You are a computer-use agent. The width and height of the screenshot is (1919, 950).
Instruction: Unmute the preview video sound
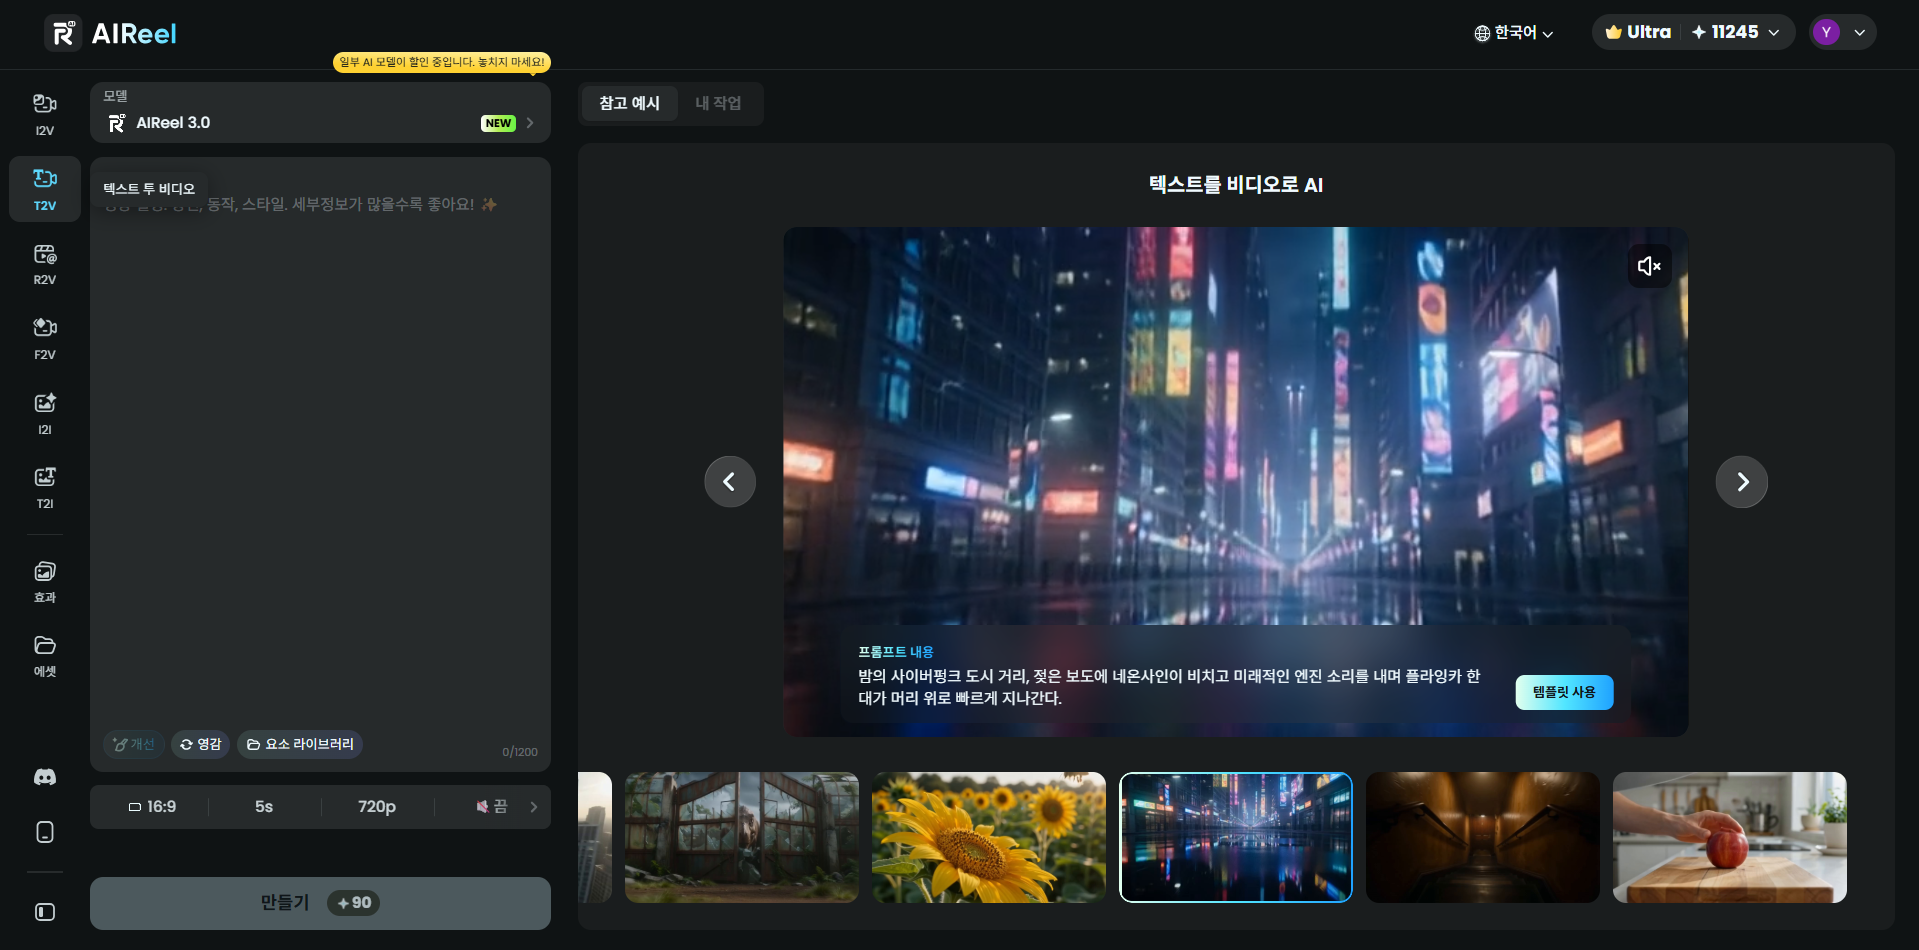pos(1649,266)
